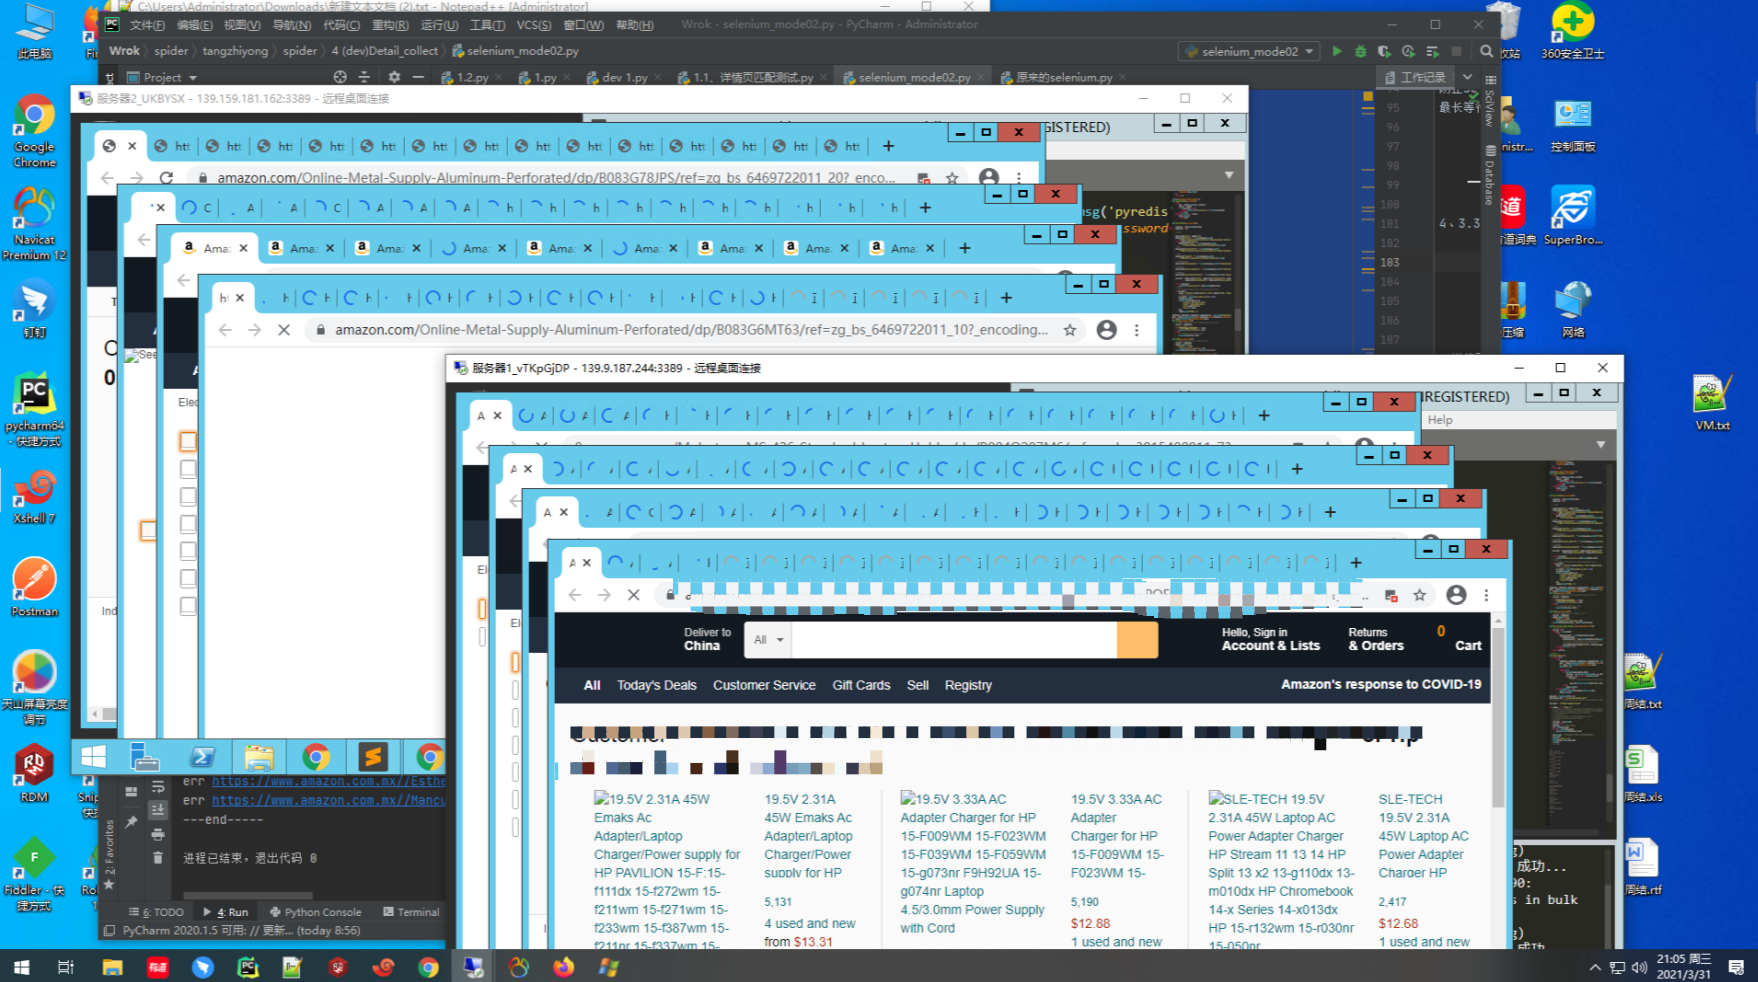The height and width of the screenshot is (982, 1758).
Task: Click the Windows Start button on host taskbar
Action: (x=21, y=967)
